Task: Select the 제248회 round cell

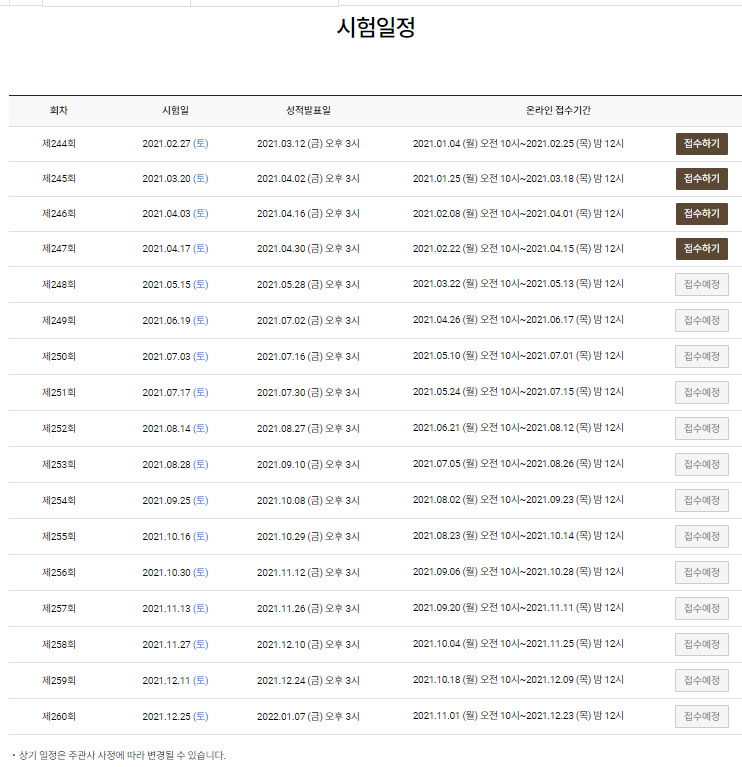Action: tap(59, 284)
